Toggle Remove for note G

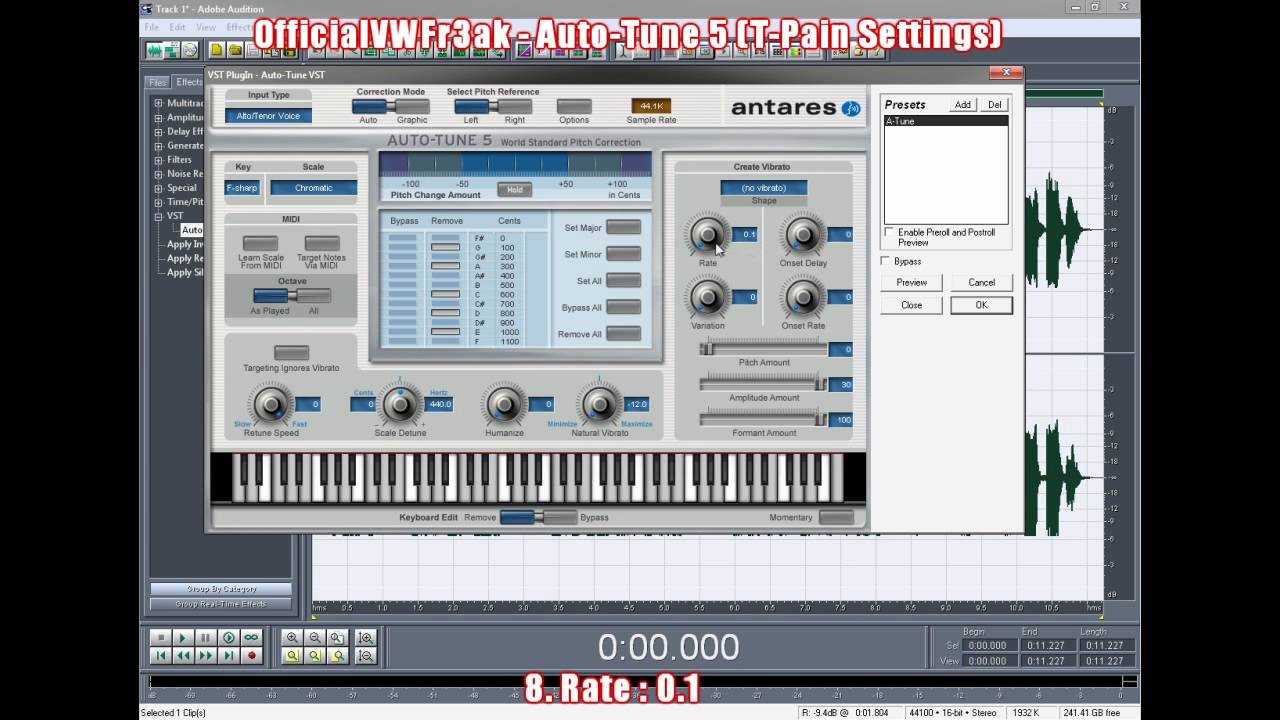click(x=445, y=247)
